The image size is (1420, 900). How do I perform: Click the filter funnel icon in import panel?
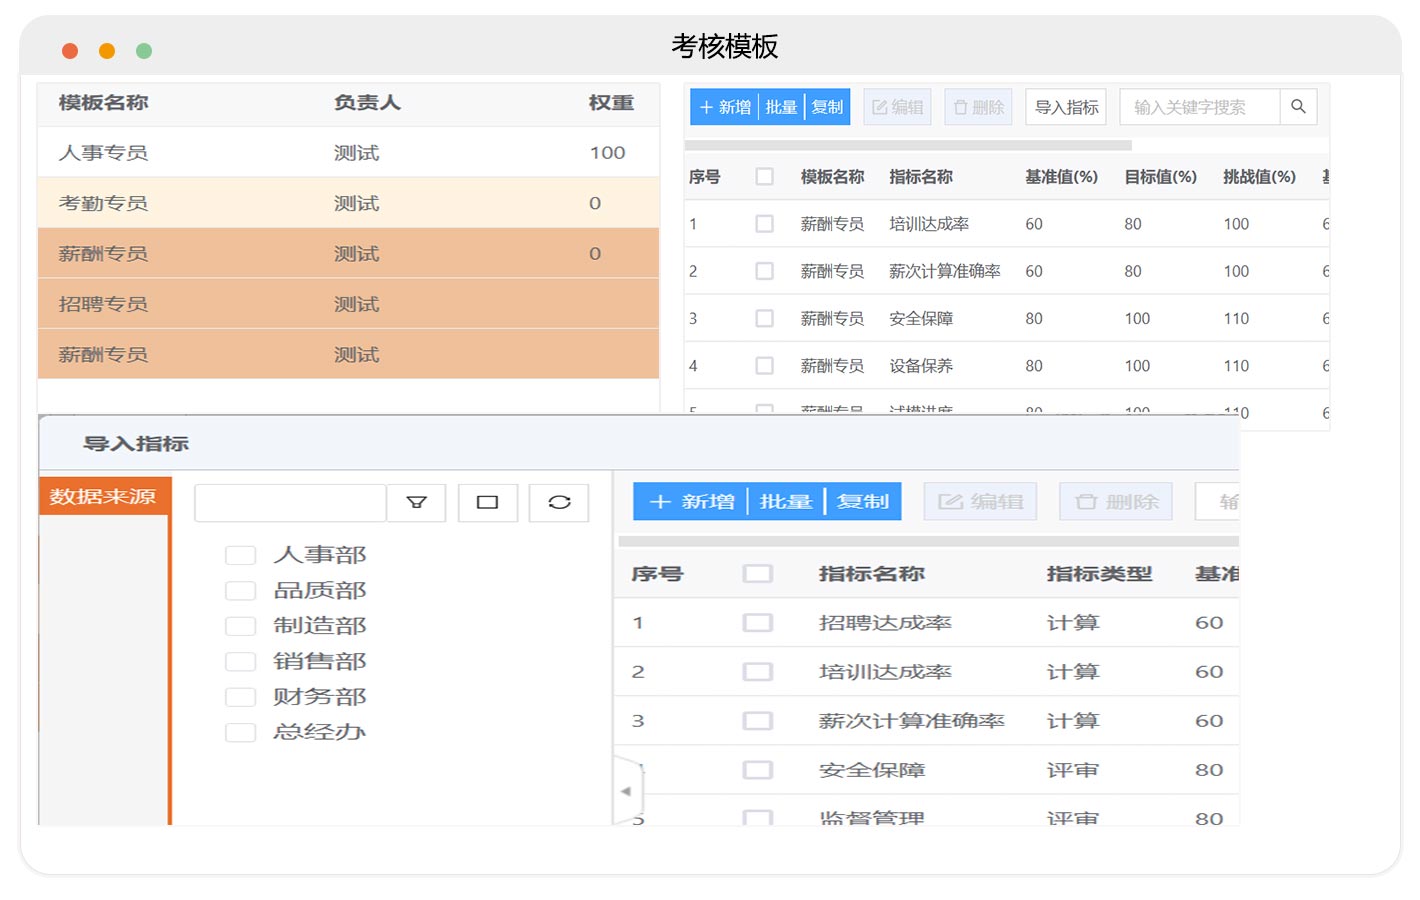pyautogui.click(x=417, y=503)
